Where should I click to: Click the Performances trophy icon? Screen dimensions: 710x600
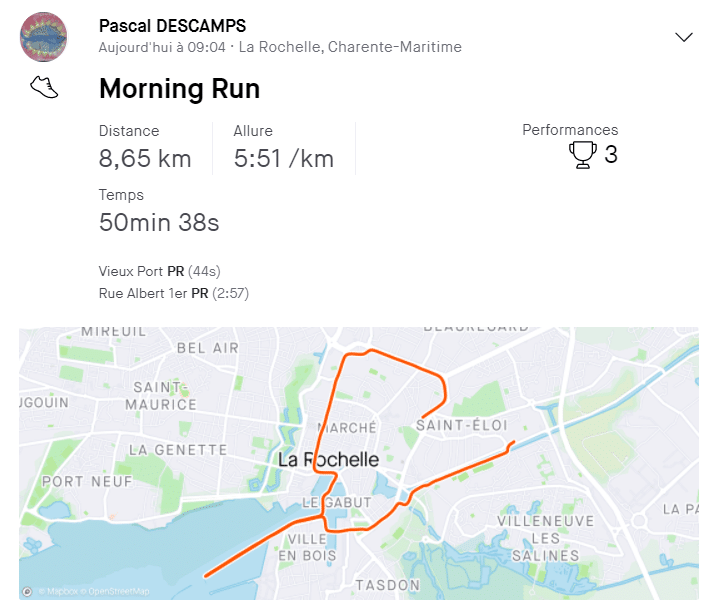[x=582, y=155]
